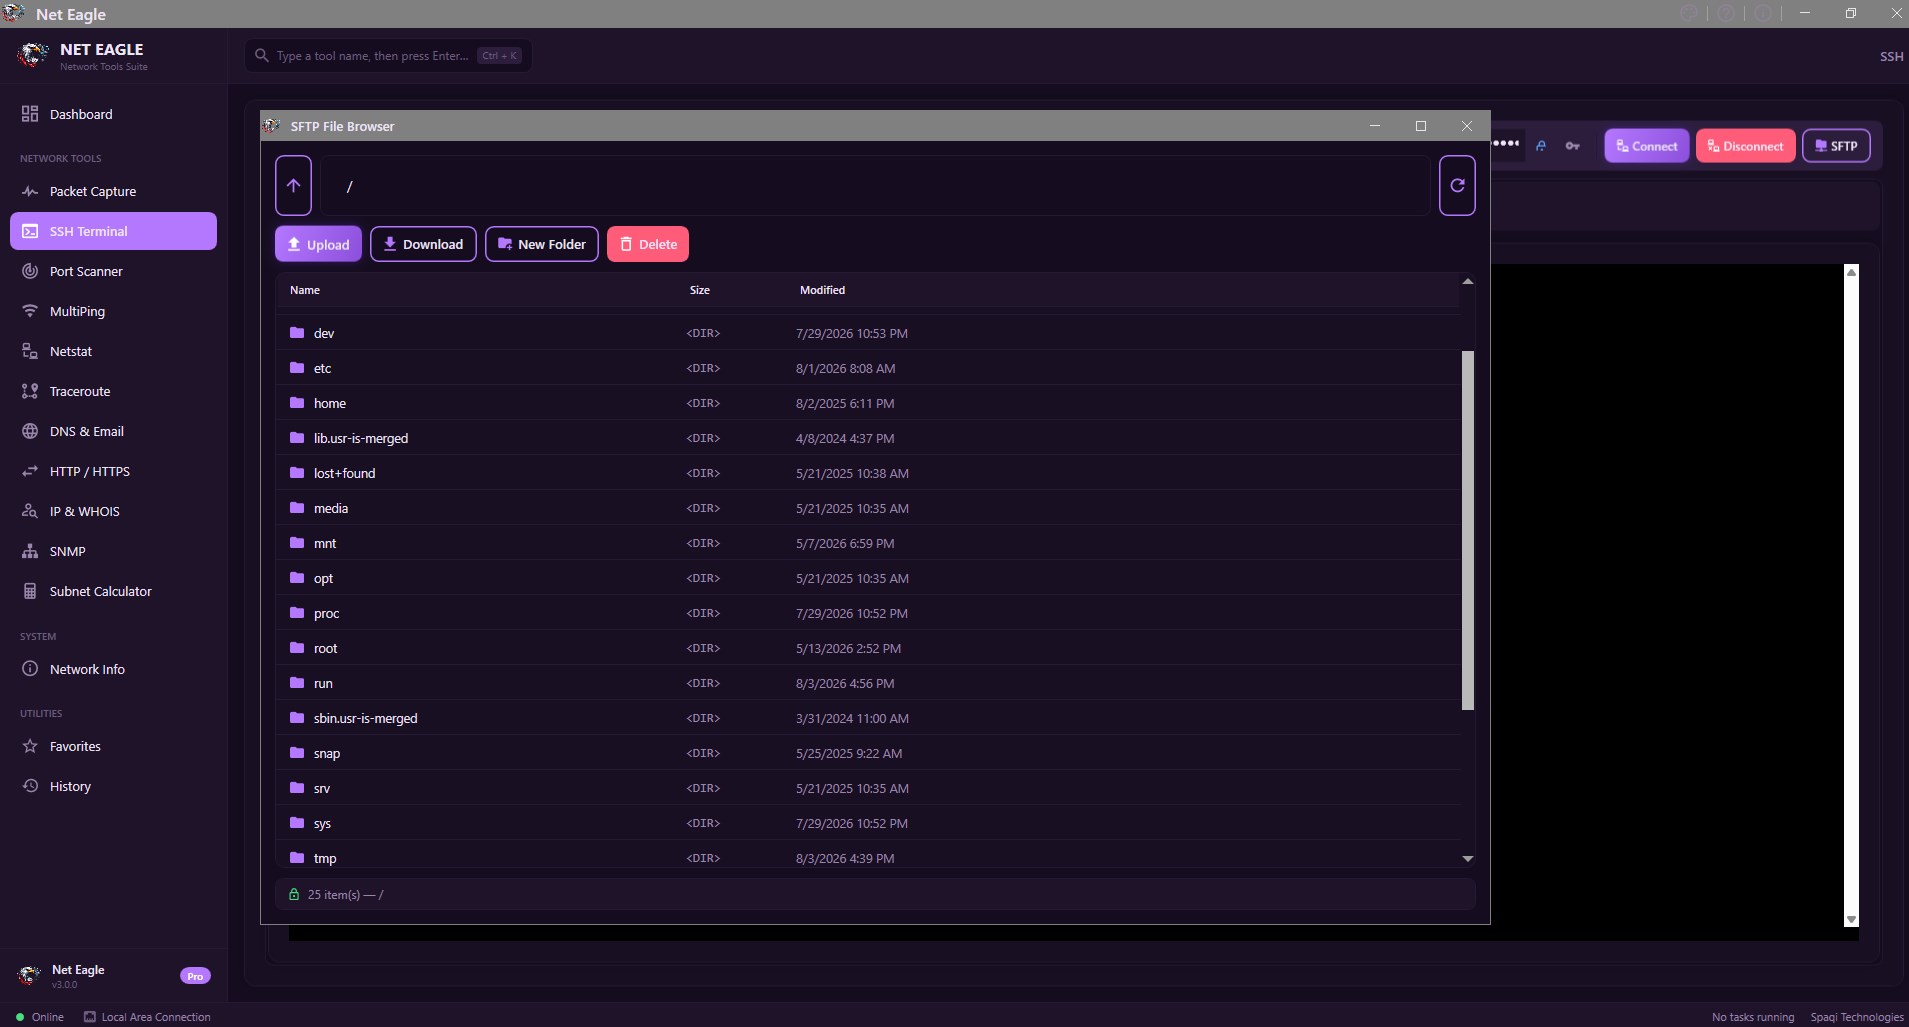Click the Disconnect button

[x=1745, y=146]
